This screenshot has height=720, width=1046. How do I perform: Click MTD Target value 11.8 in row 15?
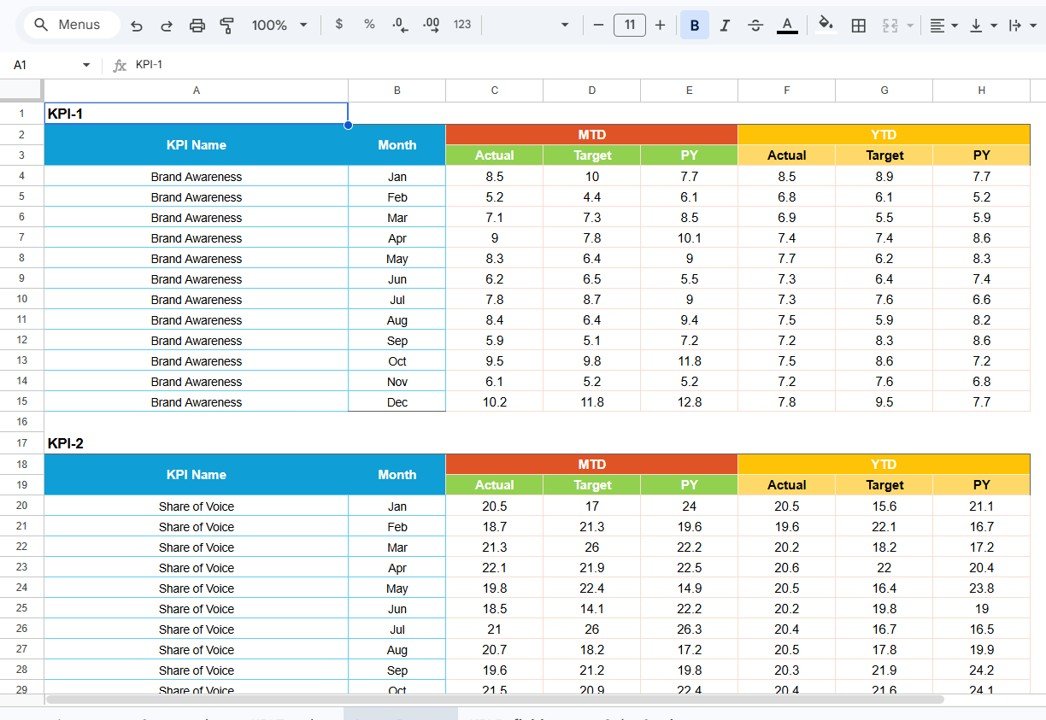(592, 402)
